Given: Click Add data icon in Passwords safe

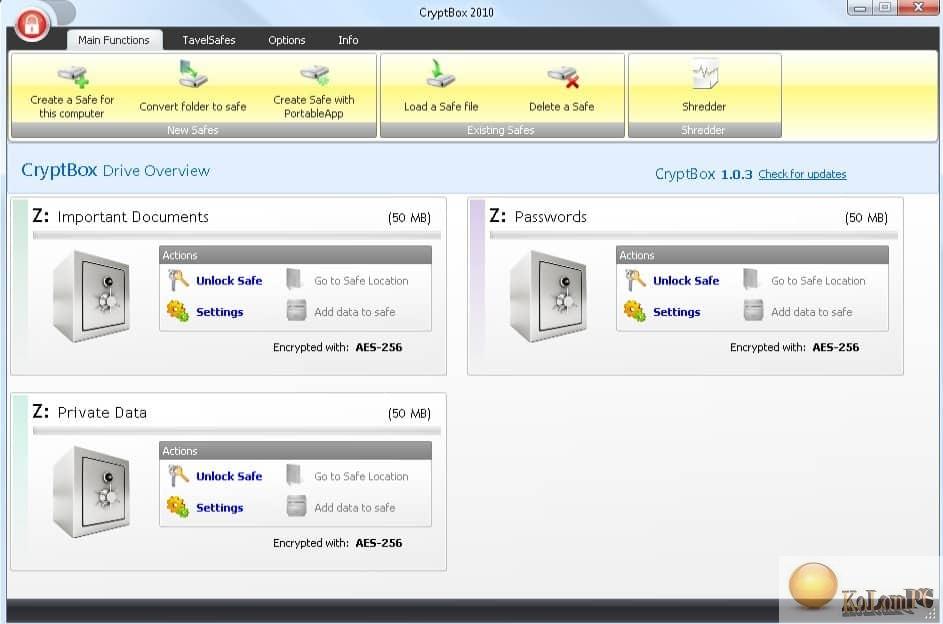Looking at the screenshot, I should 754,311.
